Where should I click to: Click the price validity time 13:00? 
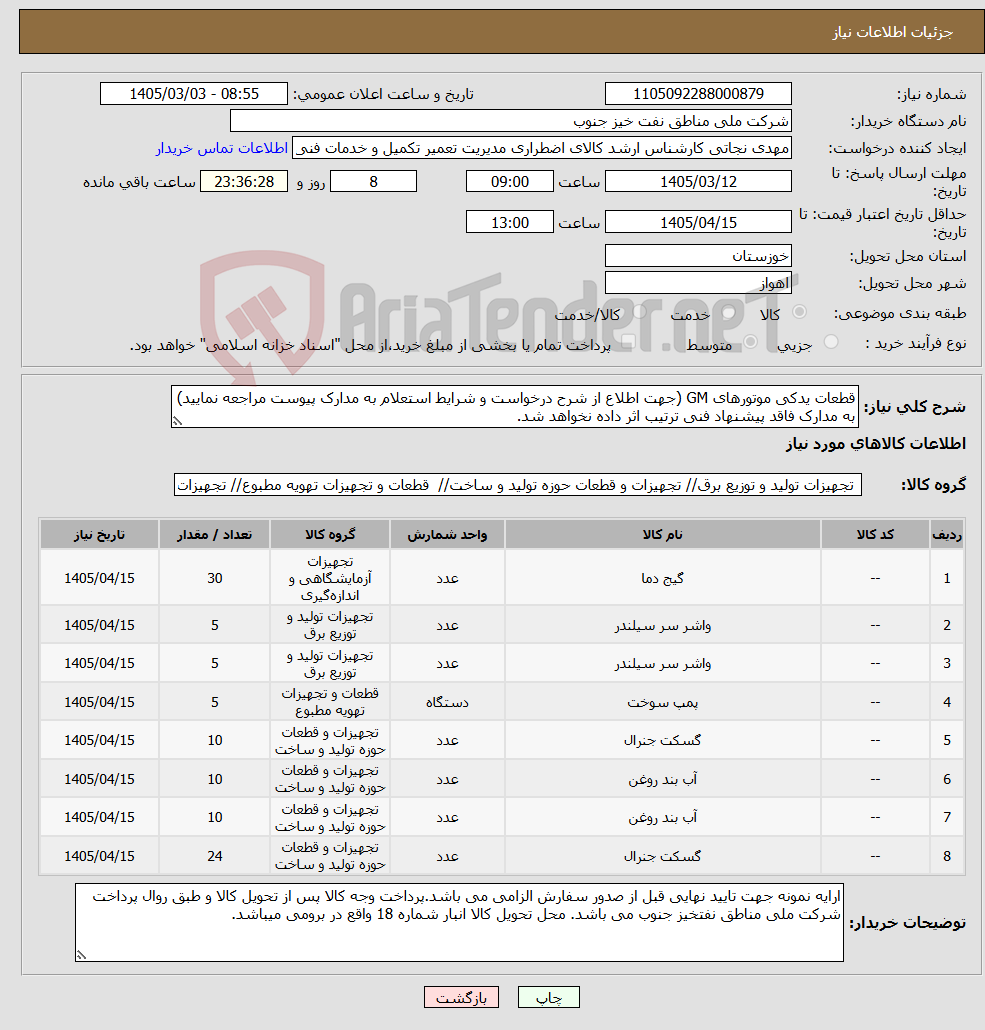pyautogui.click(x=510, y=222)
